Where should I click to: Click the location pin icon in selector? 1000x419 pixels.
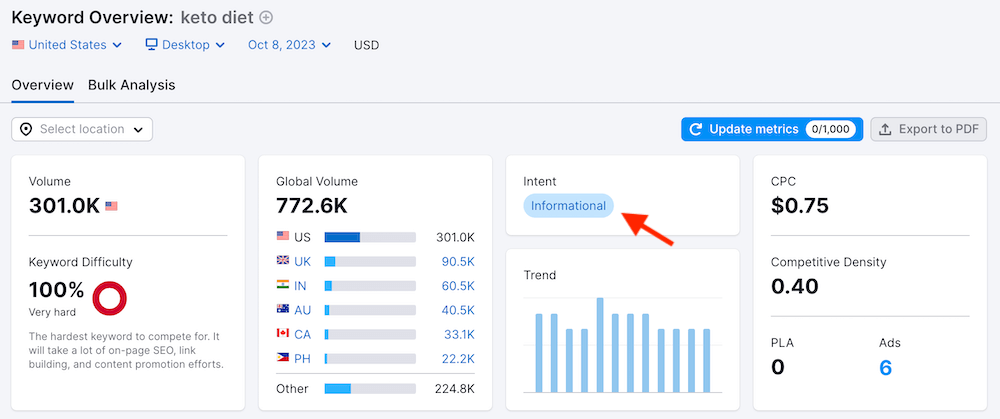pos(26,129)
